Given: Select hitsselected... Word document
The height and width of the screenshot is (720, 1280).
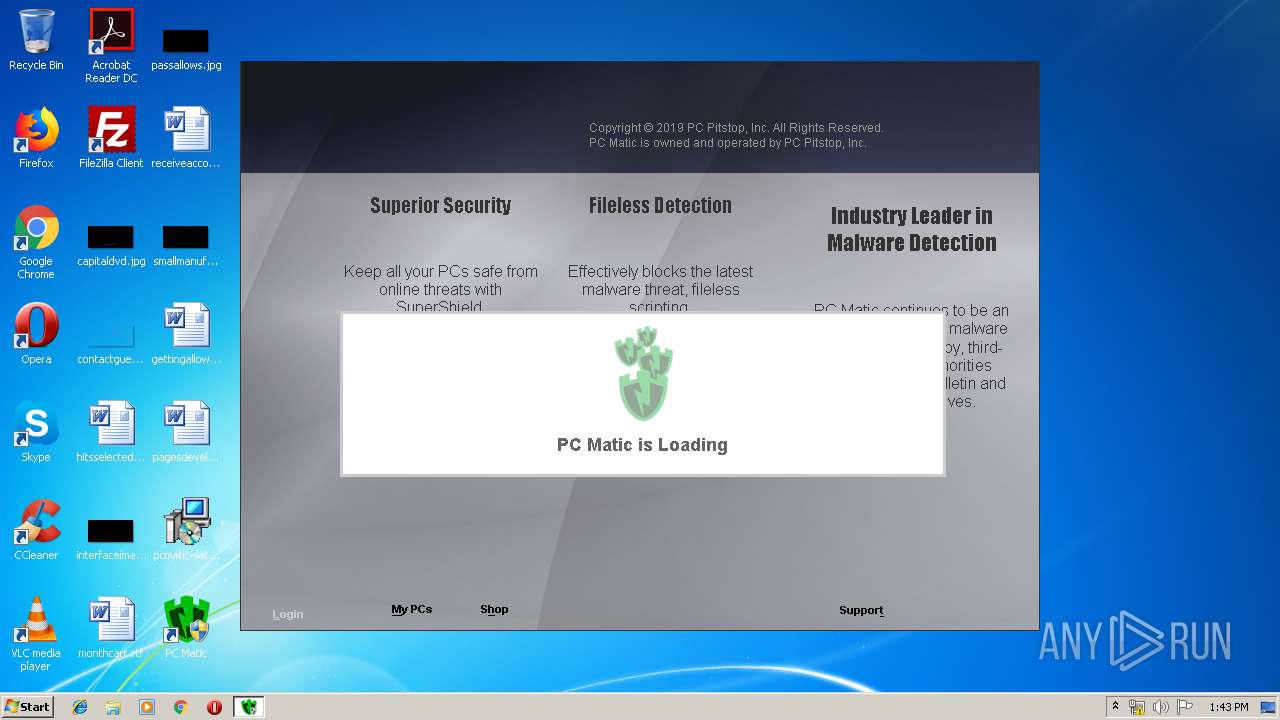Looking at the screenshot, I should tap(111, 432).
